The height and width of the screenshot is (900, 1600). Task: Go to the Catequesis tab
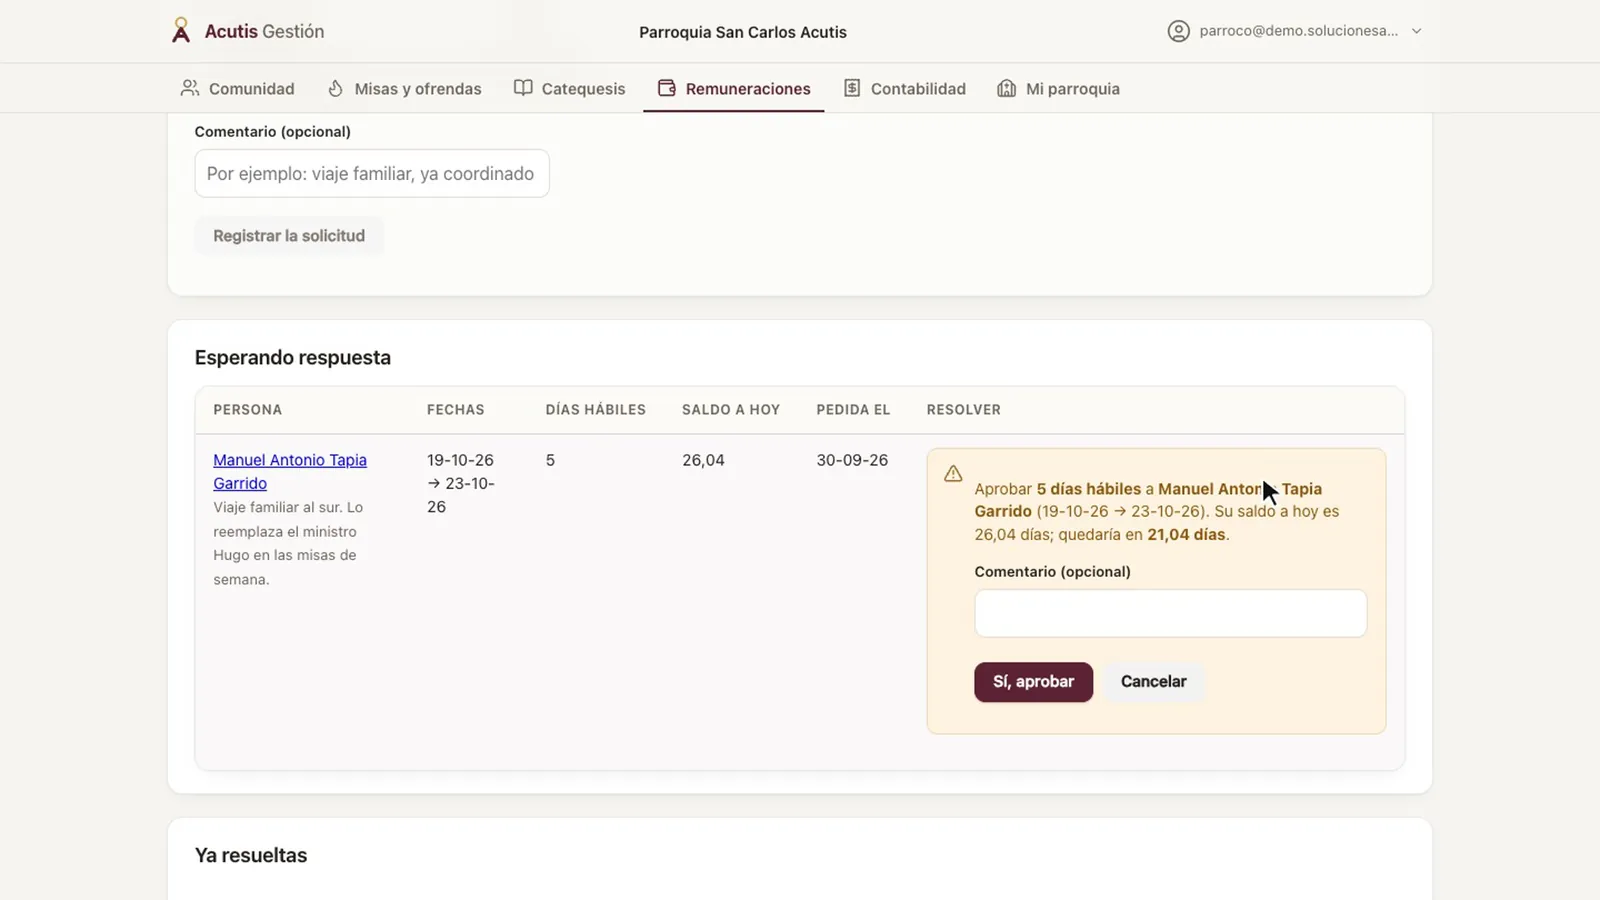[570, 88]
